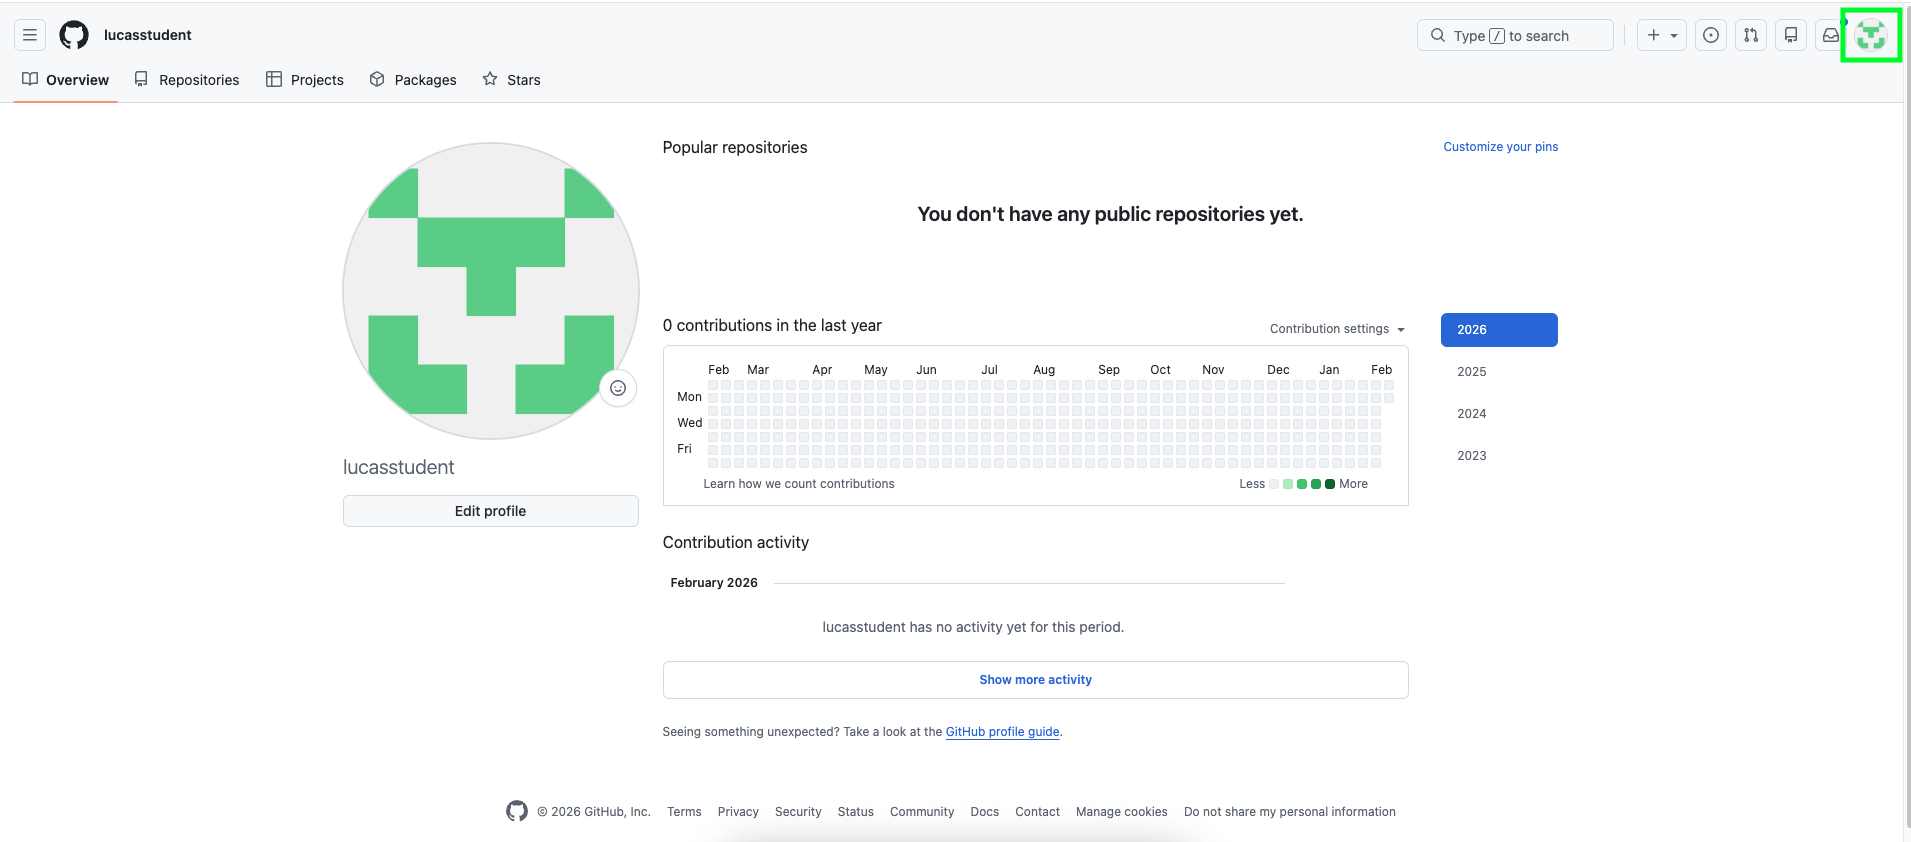Switch to the Repositories tab
Viewport: 1911px width, 842px height.
tap(187, 80)
